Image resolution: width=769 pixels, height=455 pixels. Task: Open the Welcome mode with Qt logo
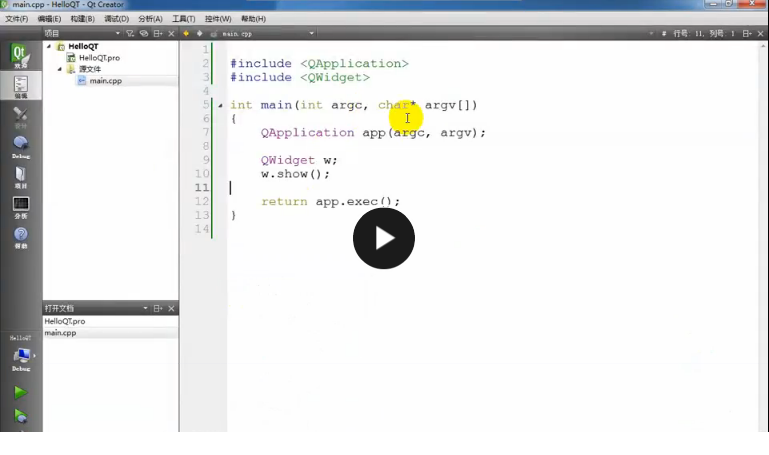click(20, 55)
